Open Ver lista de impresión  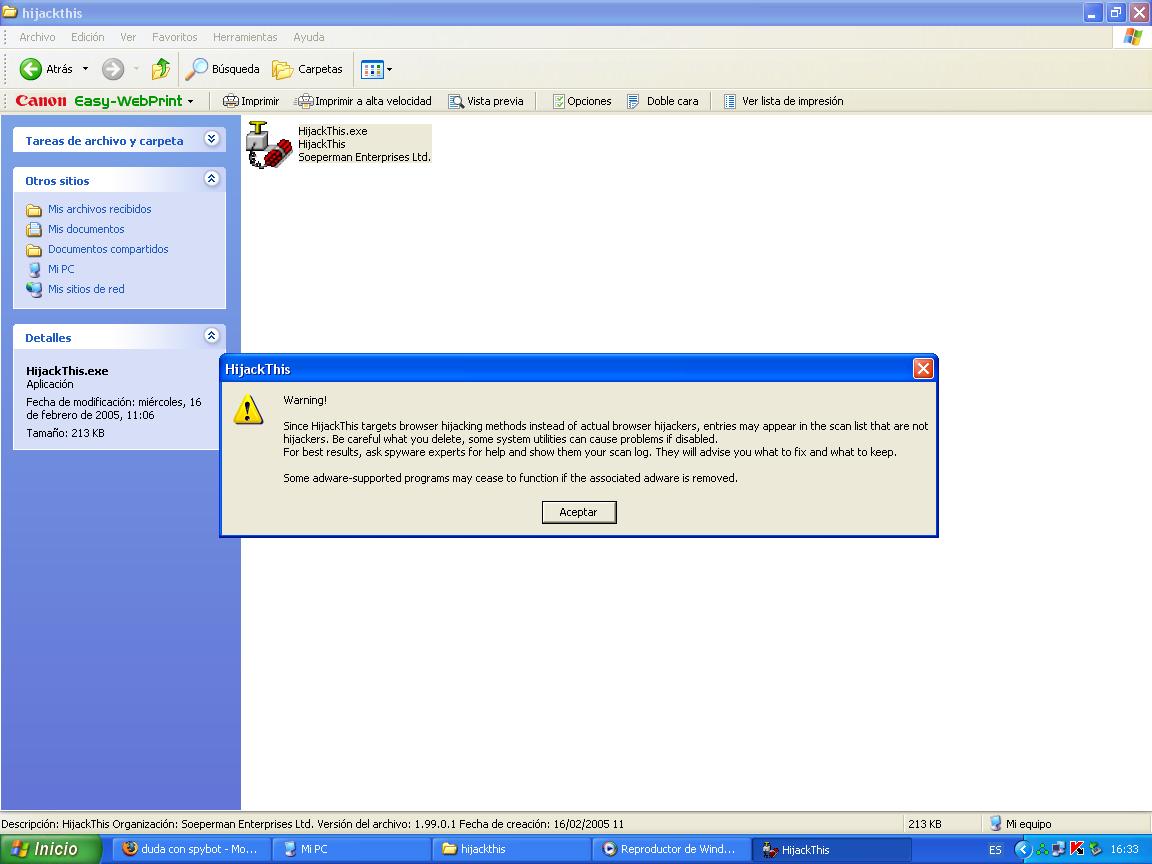tap(783, 101)
